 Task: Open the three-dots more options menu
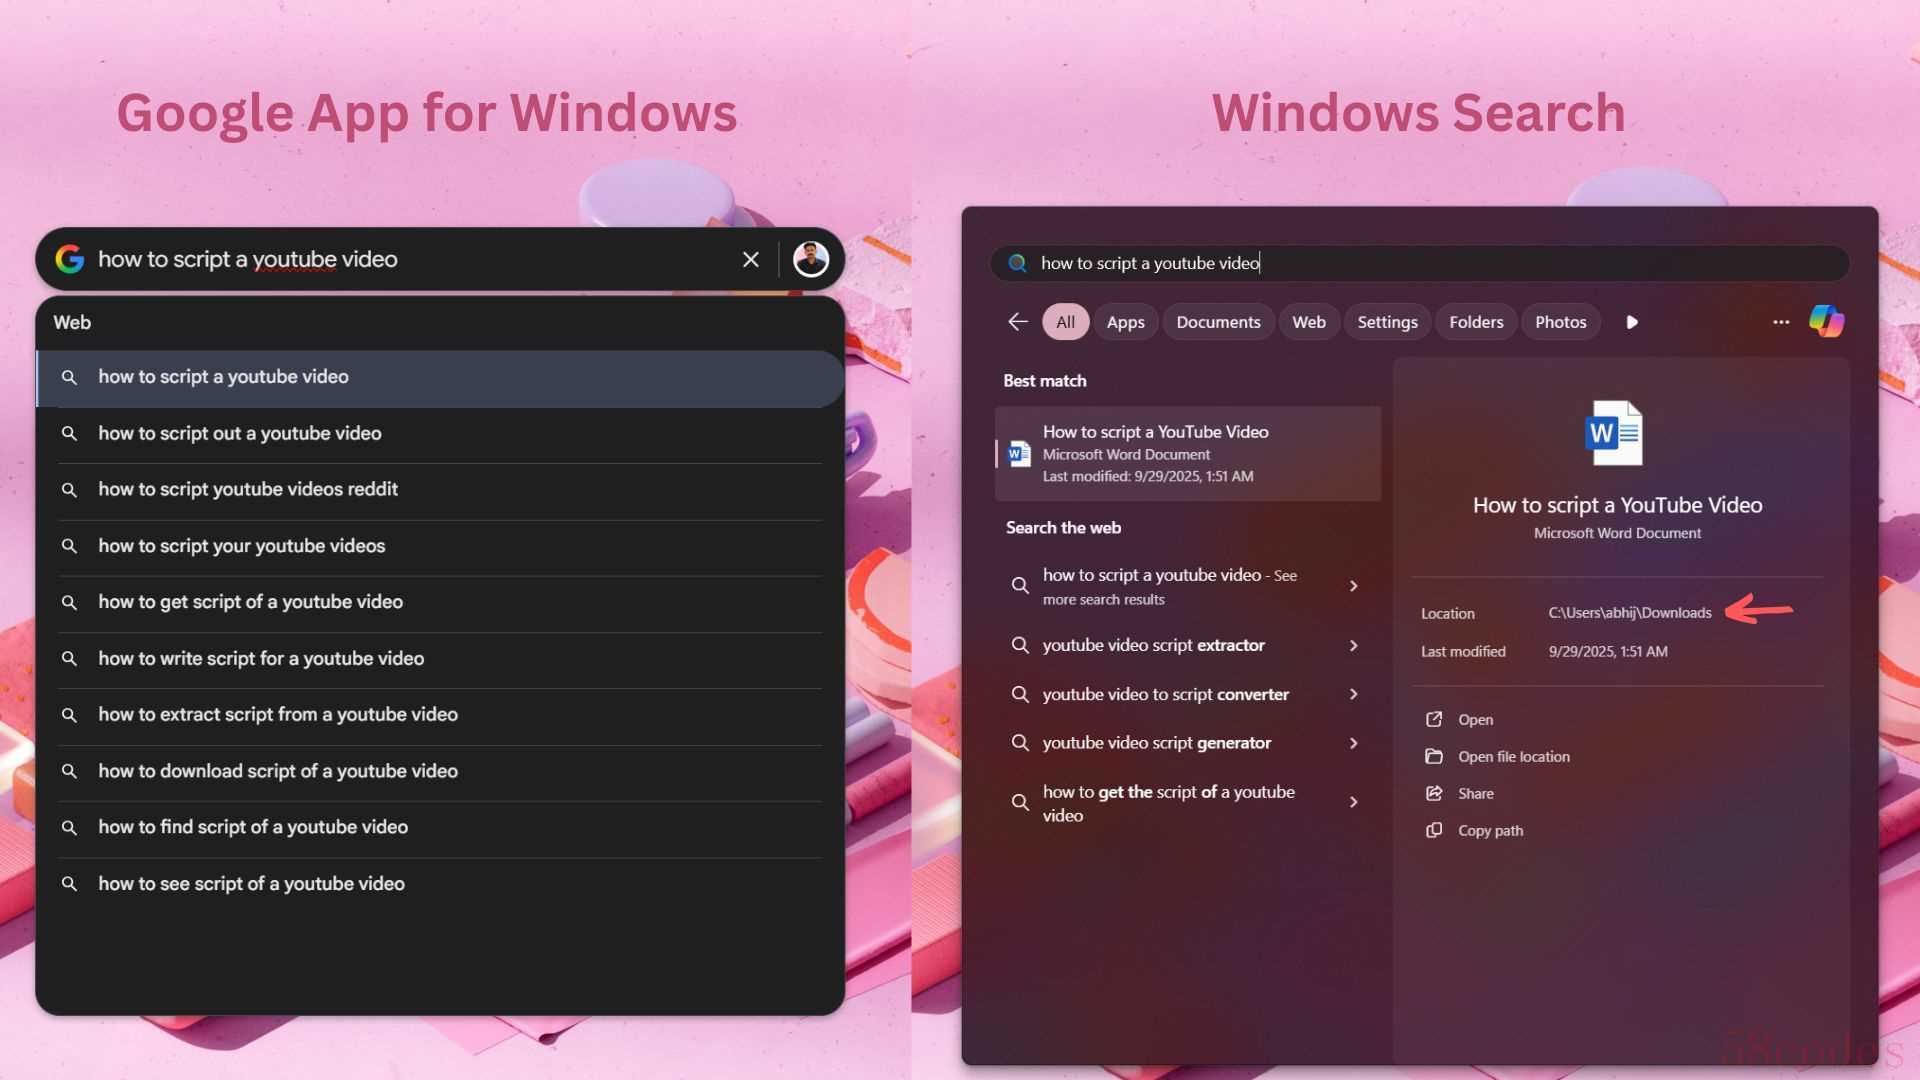pos(1781,322)
